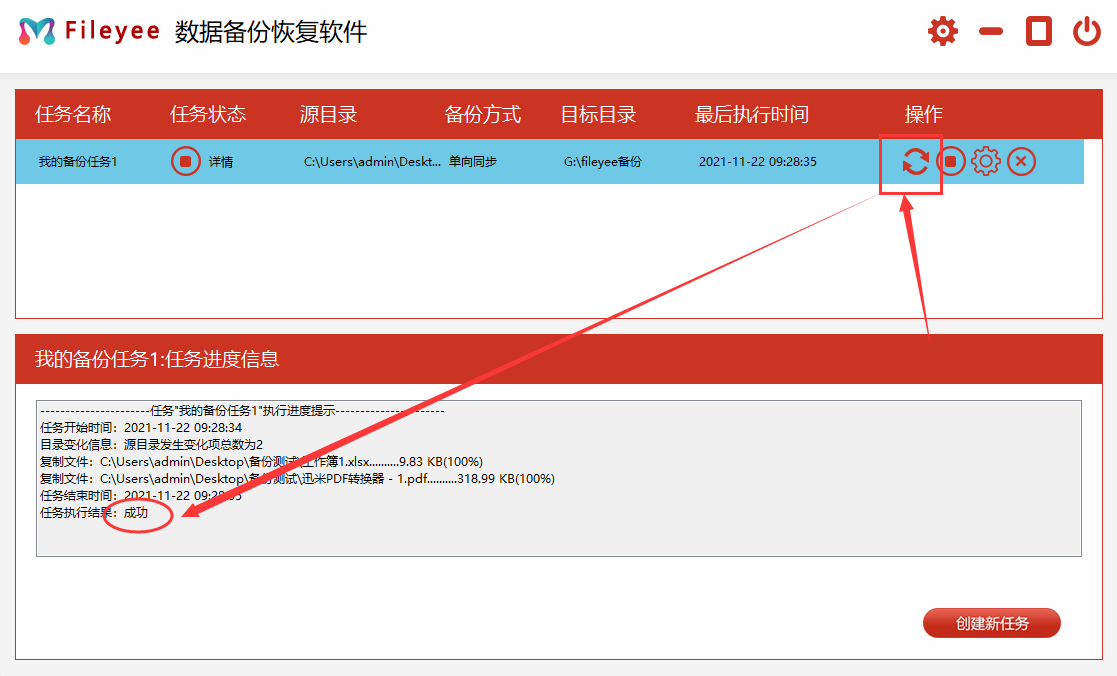
Task: Open the 详情 link for the task
Action: tap(220, 162)
